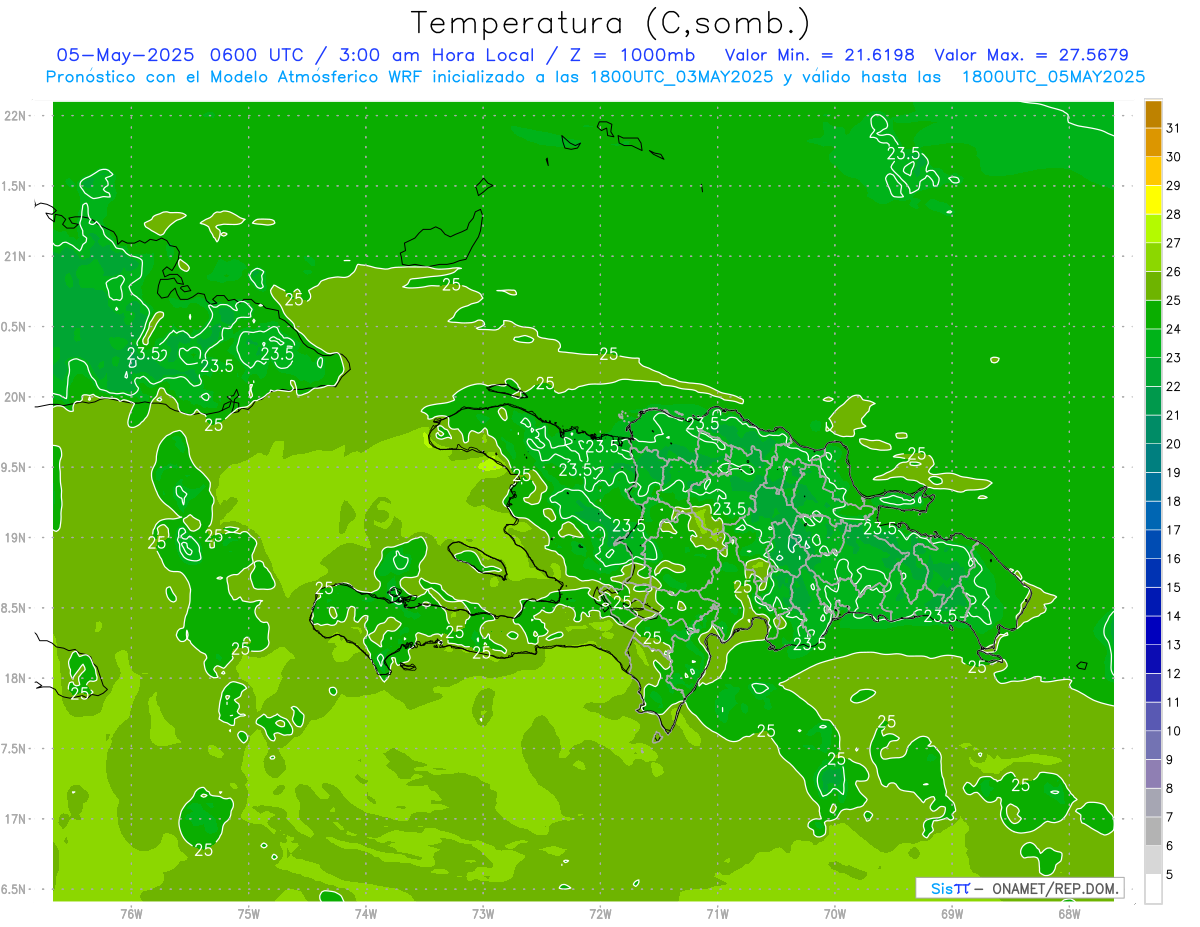Click the '8' color scale label

1170,789
